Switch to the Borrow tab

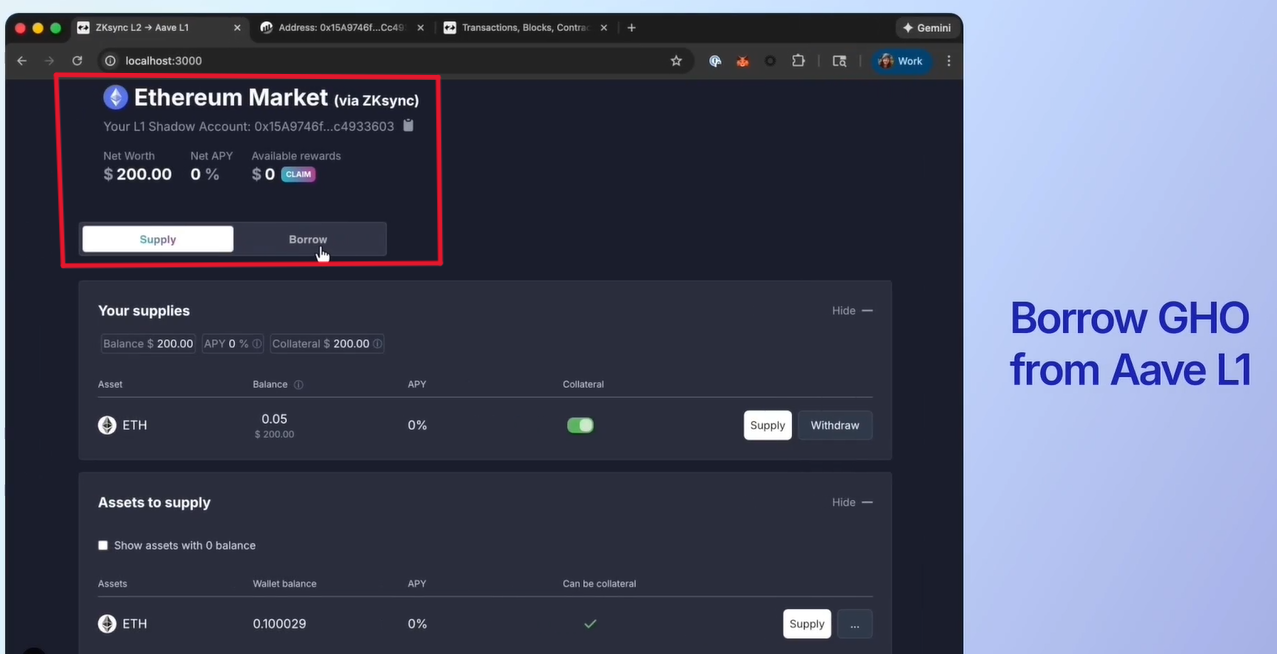[x=308, y=240]
